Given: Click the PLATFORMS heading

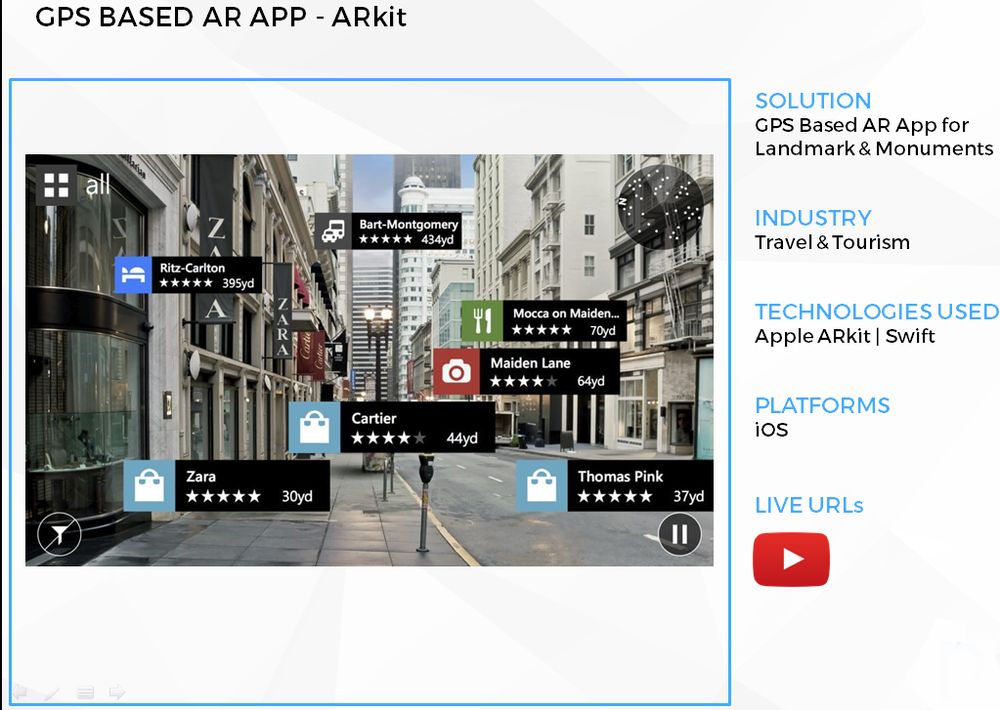Looking at the screenshot, I should [822, 405].
